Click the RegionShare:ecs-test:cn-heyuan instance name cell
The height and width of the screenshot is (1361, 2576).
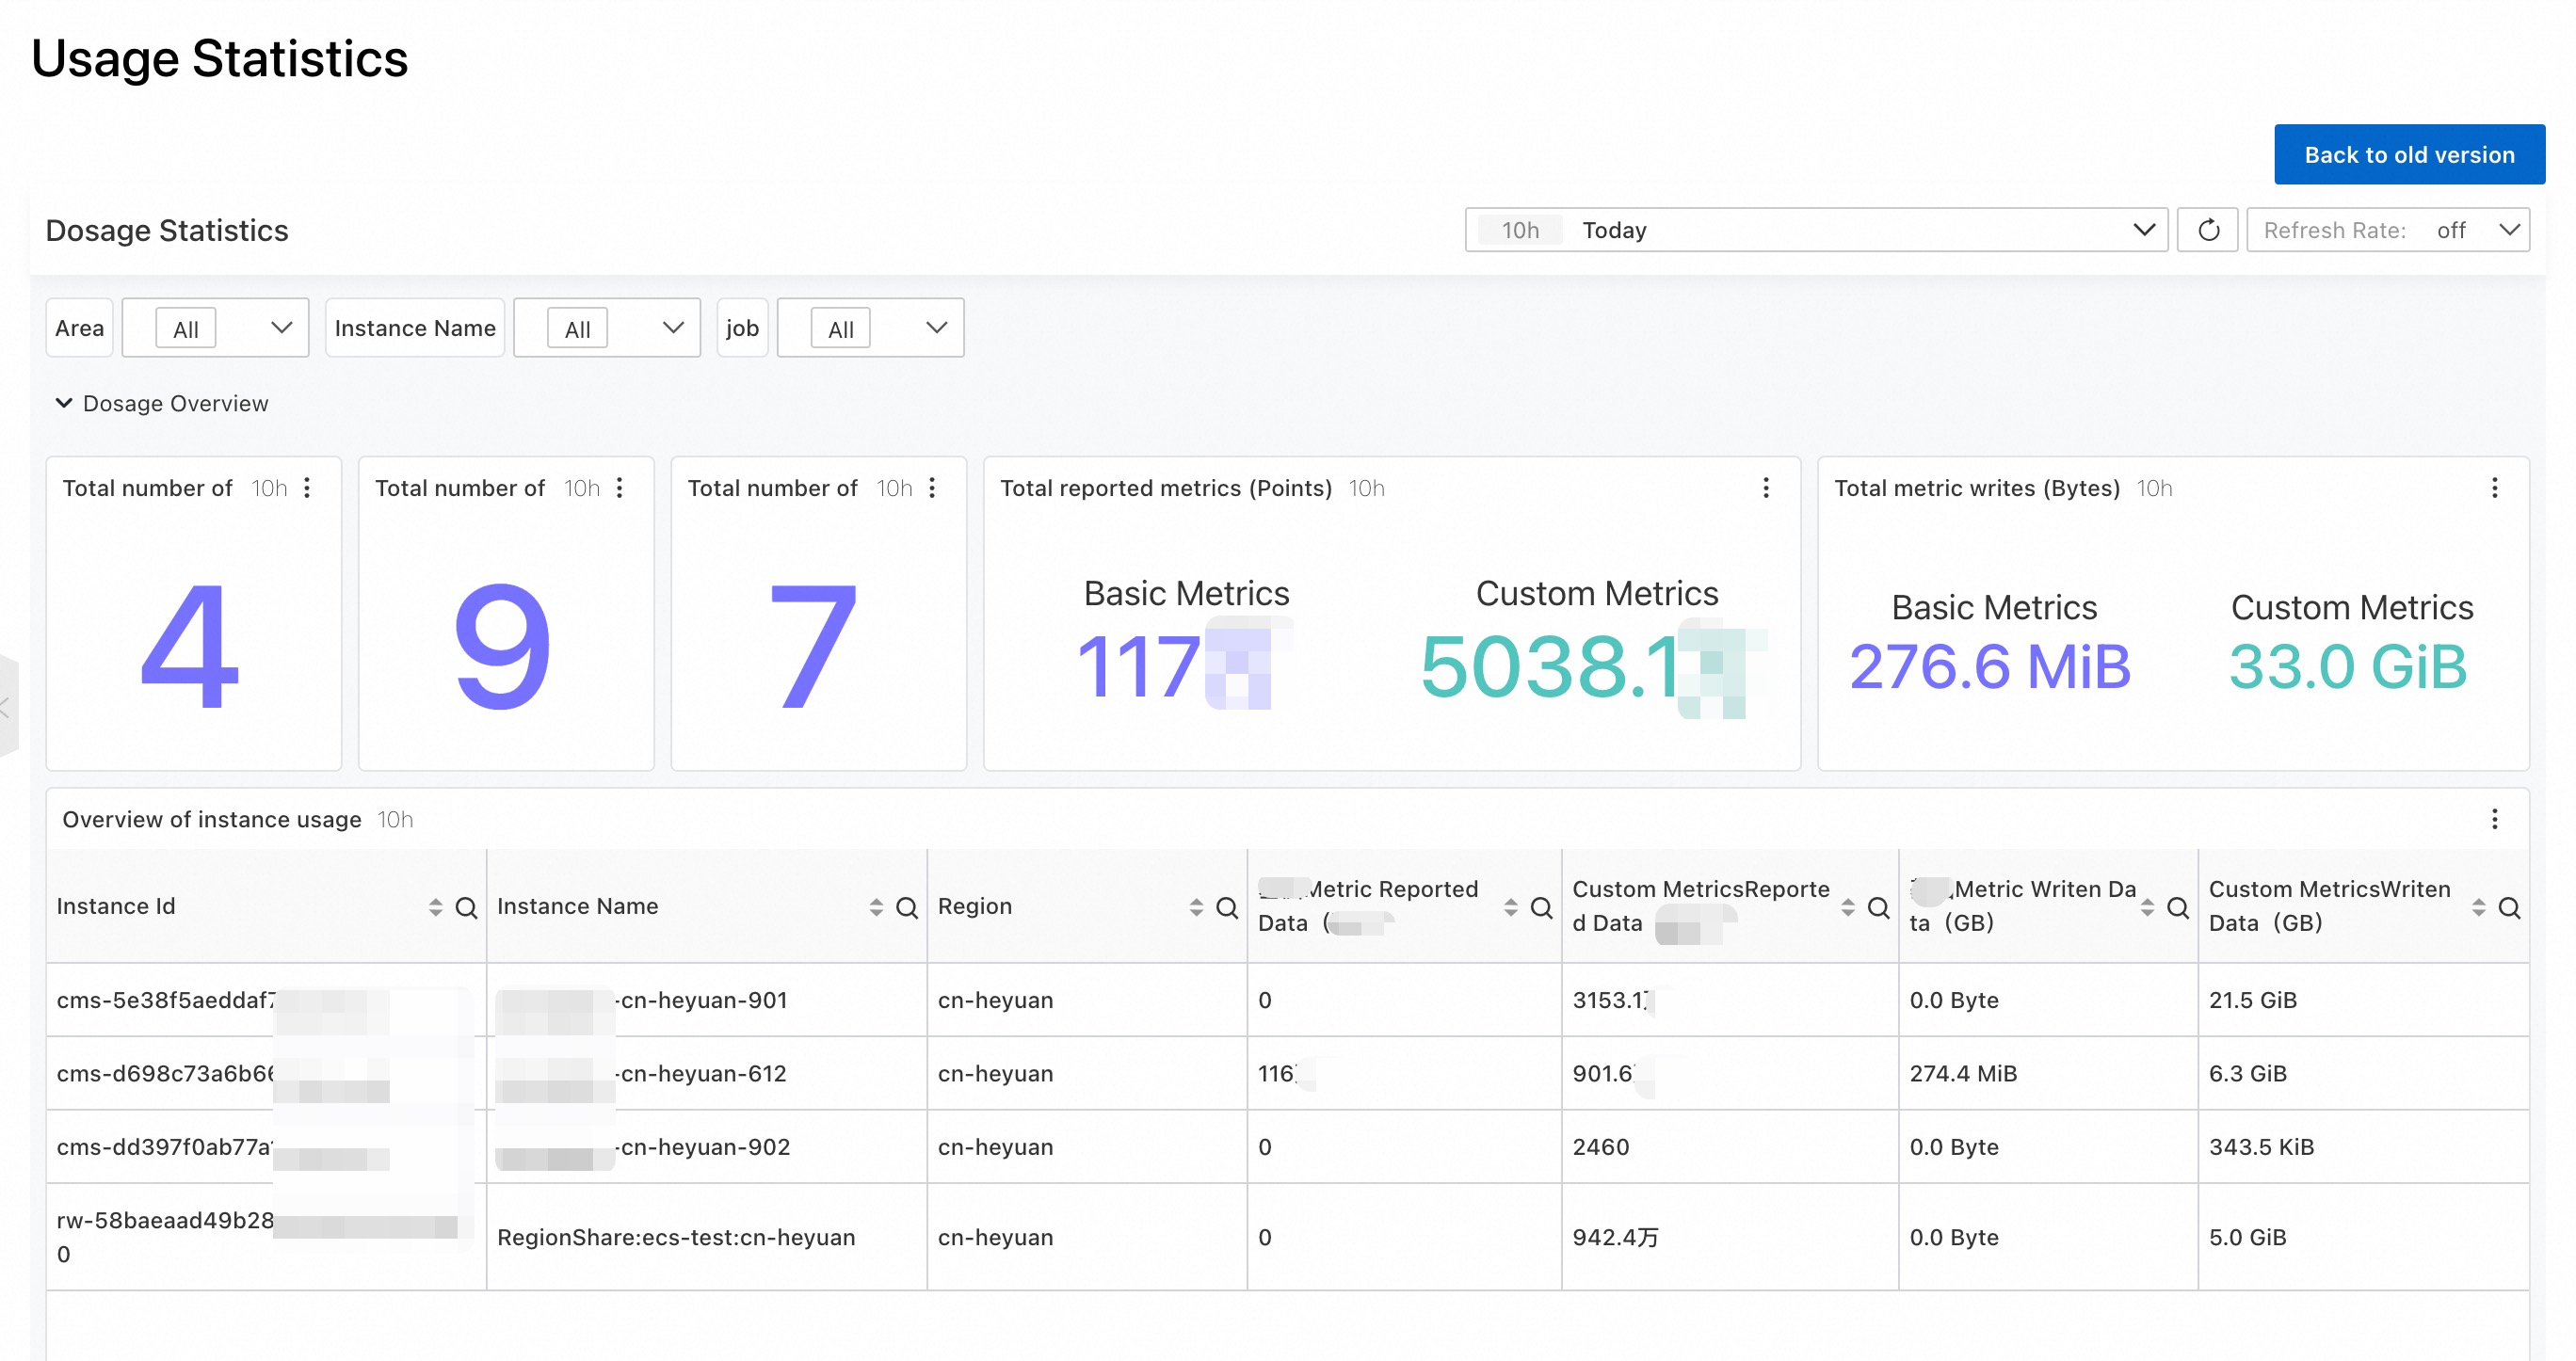tap(676, 1237)
